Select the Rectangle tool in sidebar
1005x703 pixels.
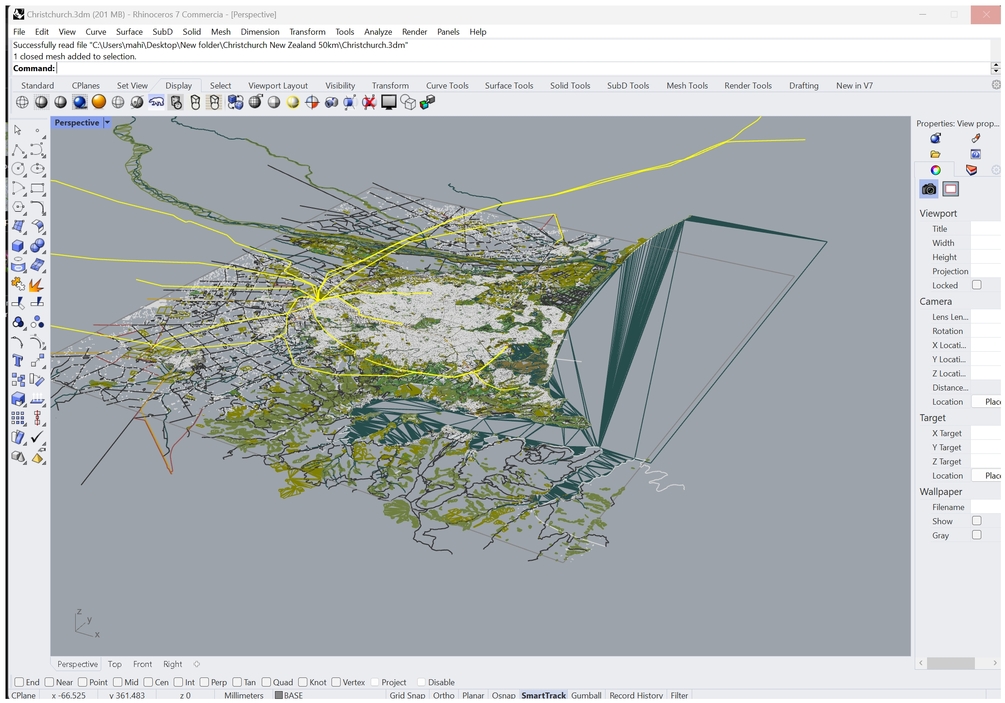pos(38,188)
